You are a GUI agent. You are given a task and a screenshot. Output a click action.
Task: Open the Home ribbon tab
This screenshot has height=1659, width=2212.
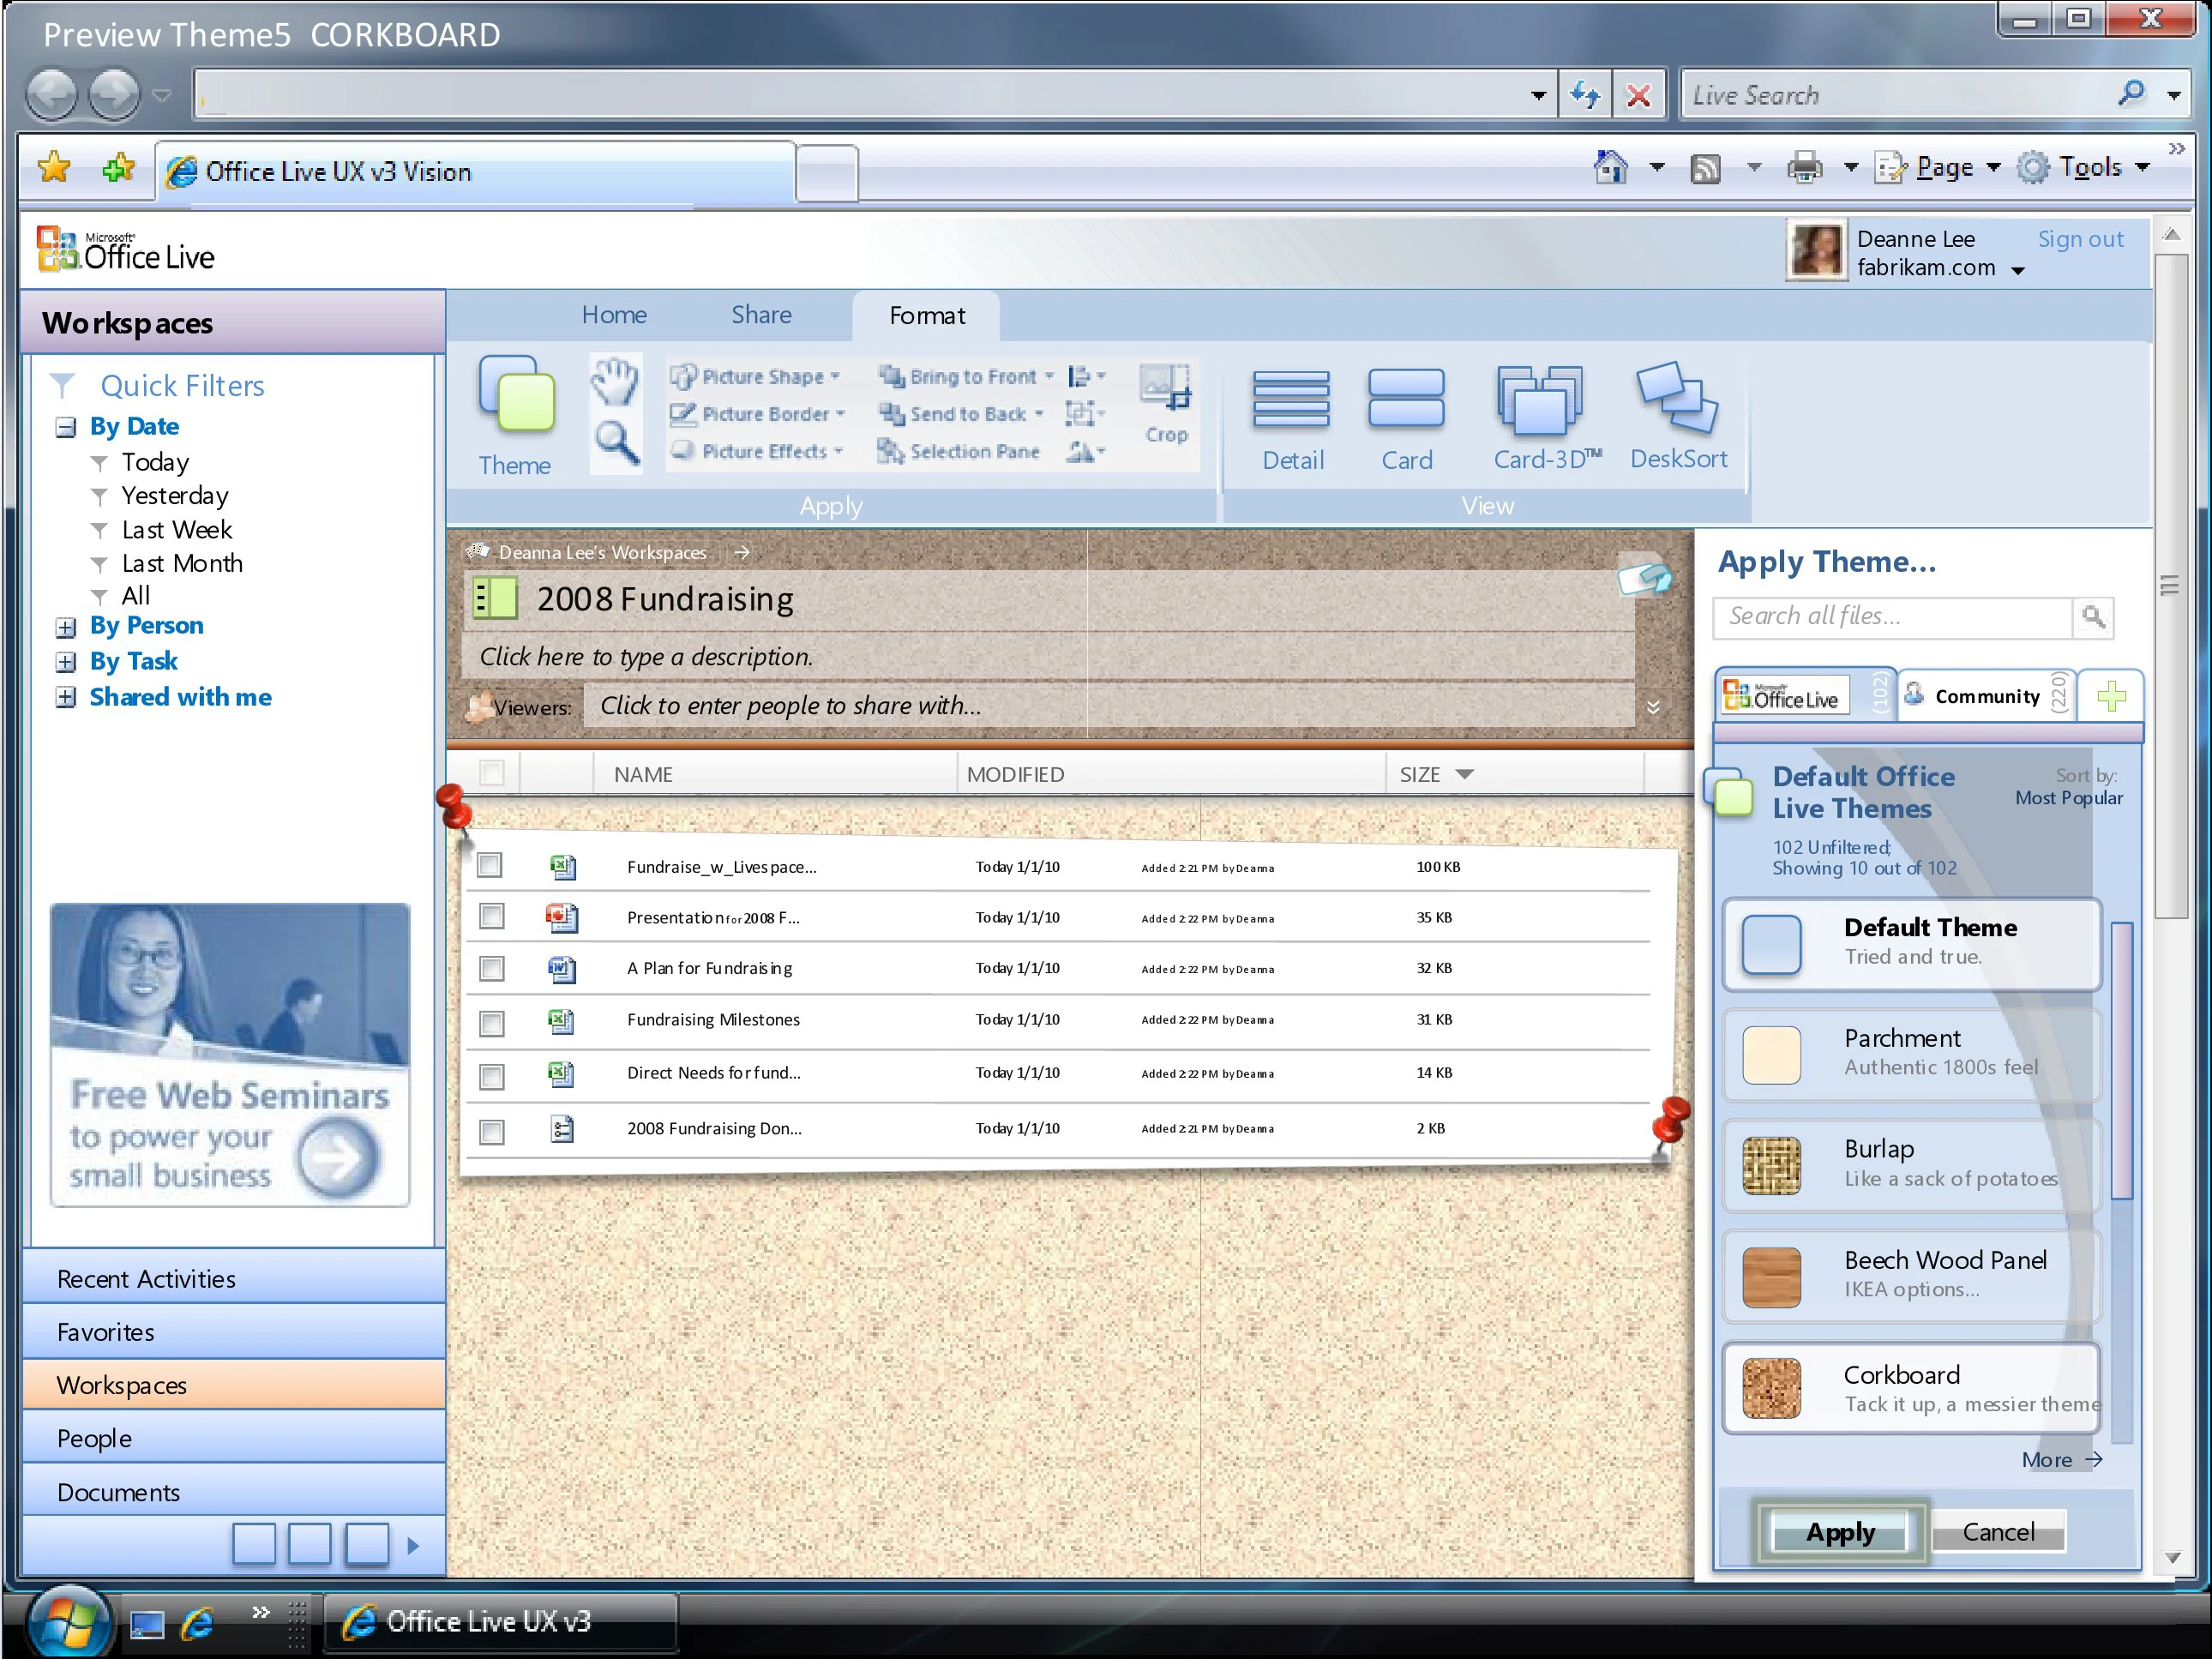(614, 315)
